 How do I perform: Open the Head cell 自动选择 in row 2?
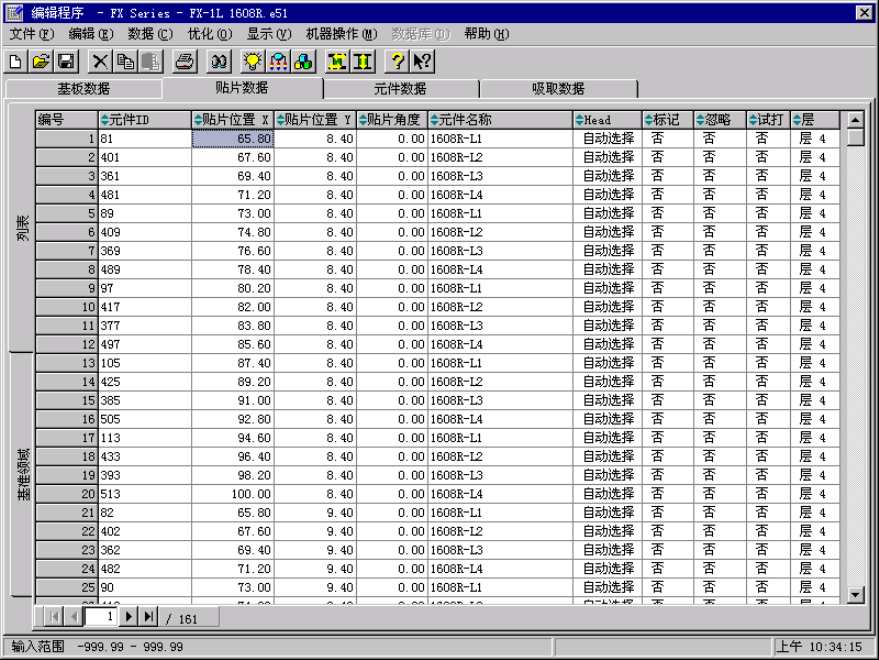click(608, 157)
